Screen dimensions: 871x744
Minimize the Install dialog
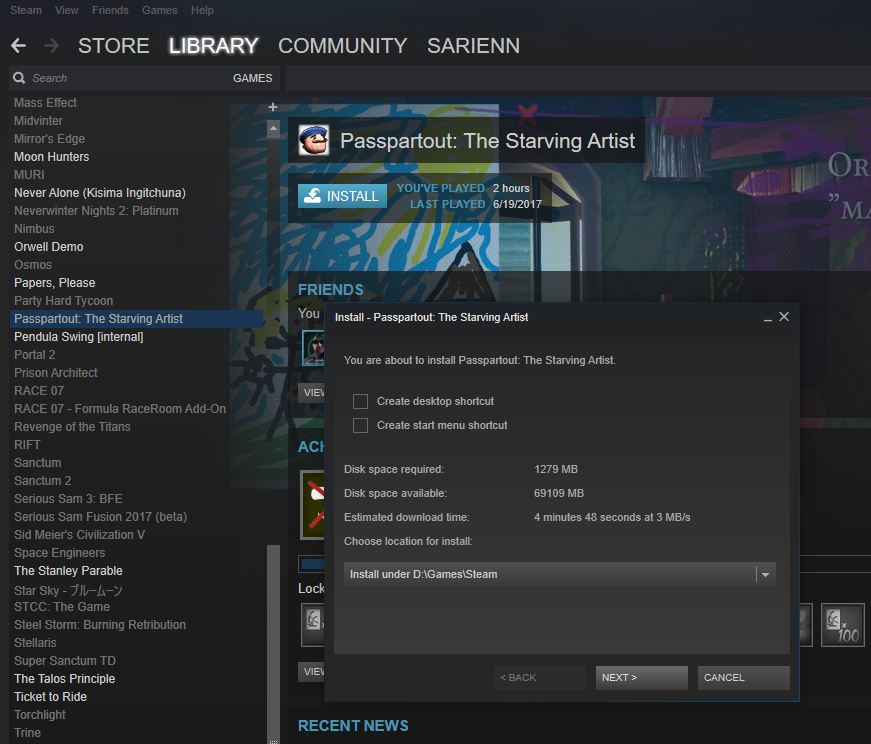(768, 318)
